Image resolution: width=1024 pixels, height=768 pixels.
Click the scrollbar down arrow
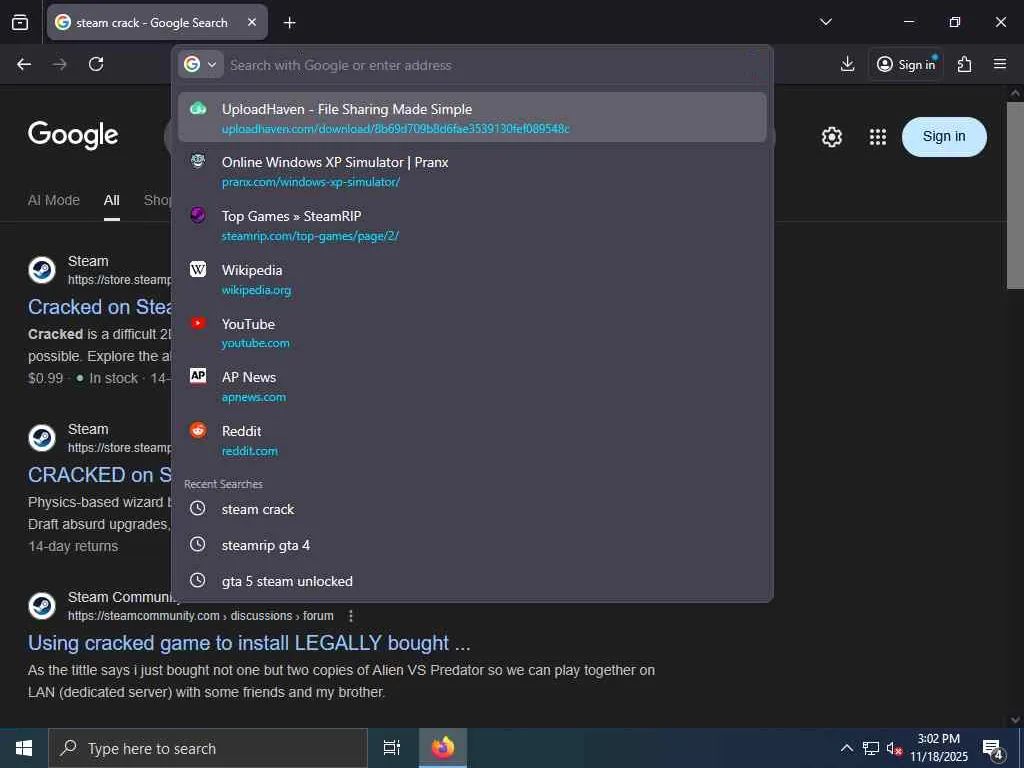point(1015,720)
